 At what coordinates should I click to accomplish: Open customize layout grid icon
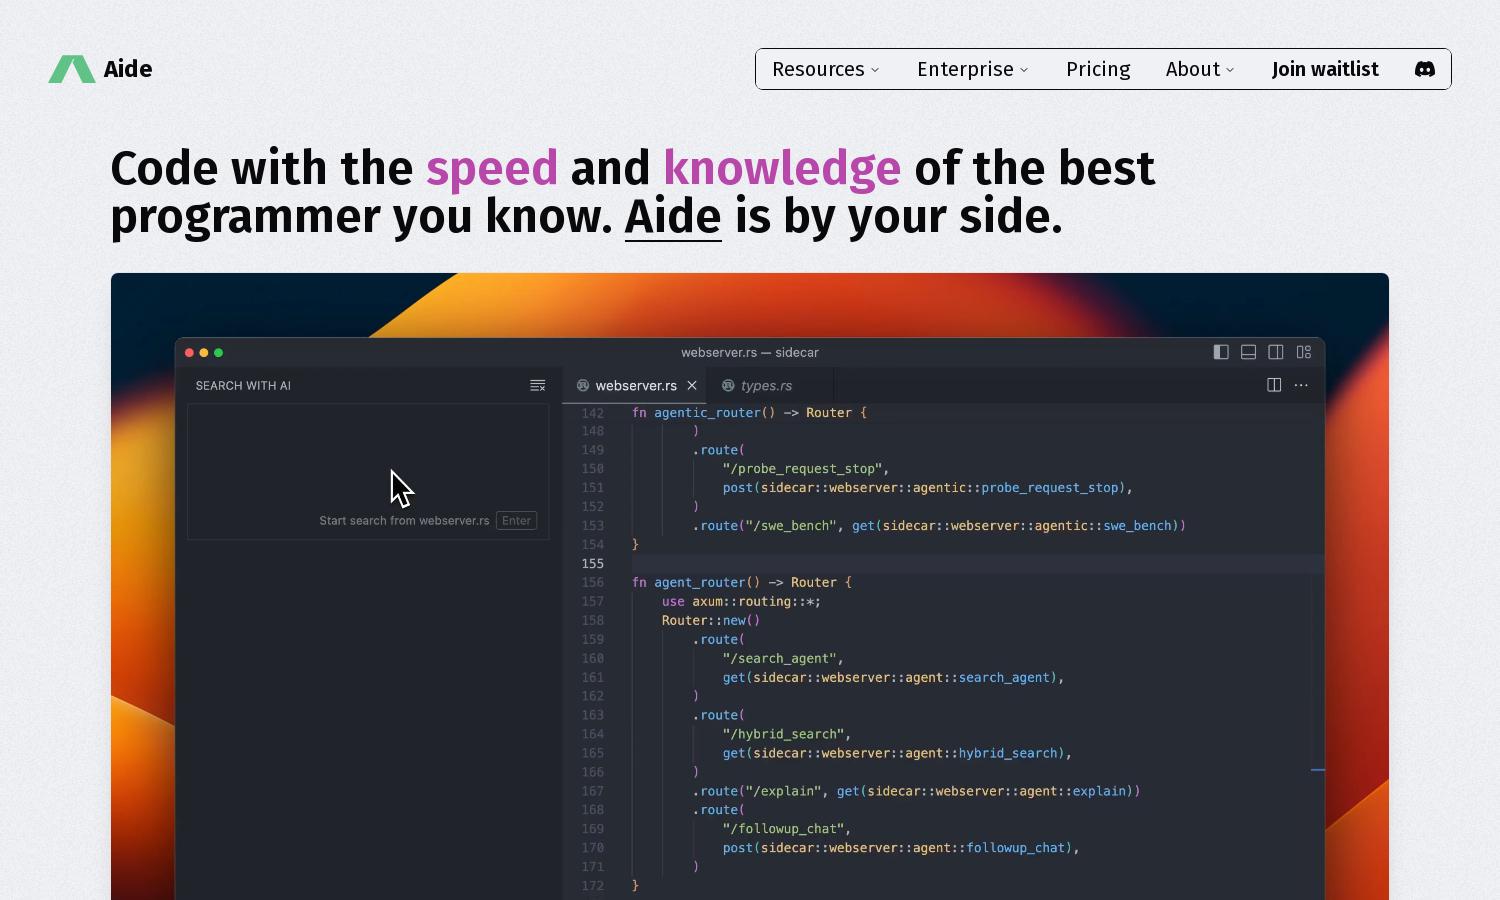pyautogui.click(x=1304, y=352)
